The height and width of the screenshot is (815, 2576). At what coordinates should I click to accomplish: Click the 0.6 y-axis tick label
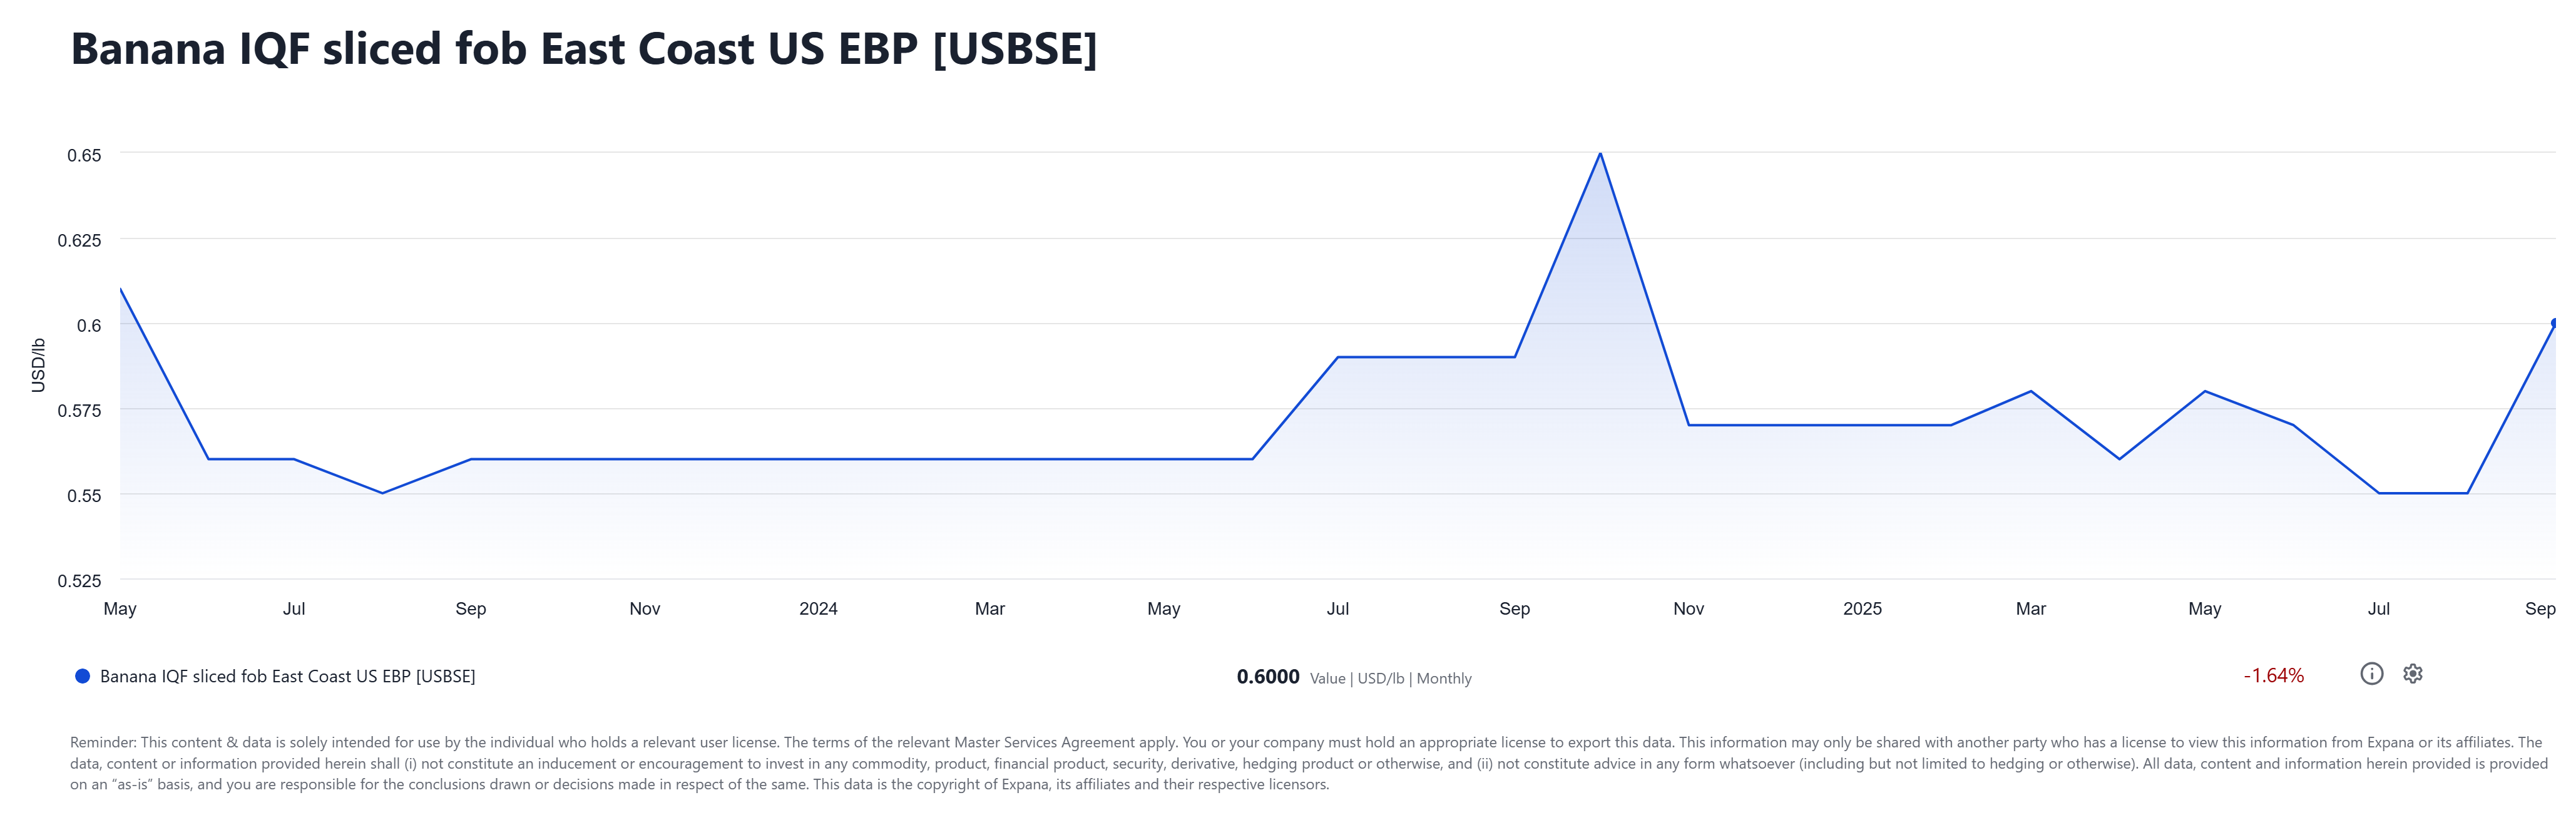tap(89, 325)
